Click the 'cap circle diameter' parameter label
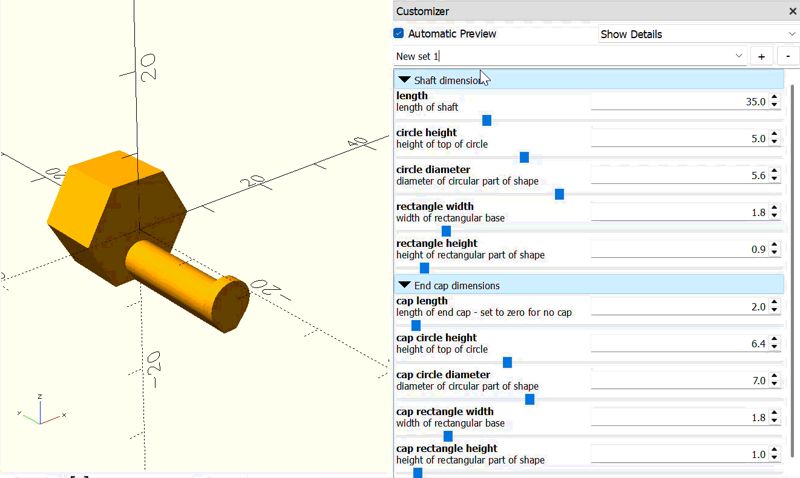This screenshot has width=800, height=478. tap(443, 374)
